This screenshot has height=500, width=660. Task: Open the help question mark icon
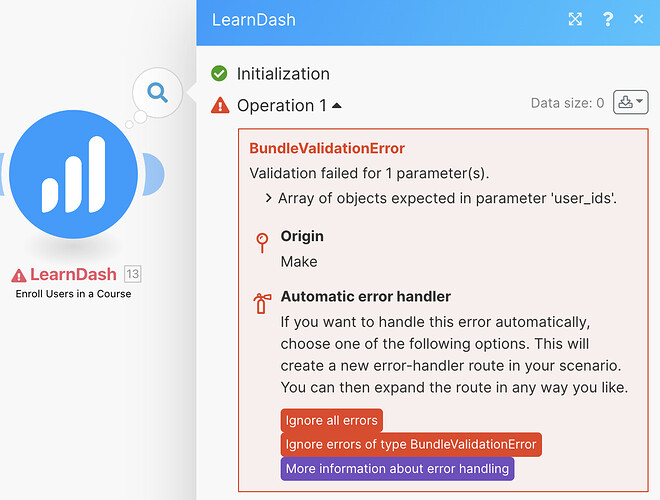pos(607,20)
